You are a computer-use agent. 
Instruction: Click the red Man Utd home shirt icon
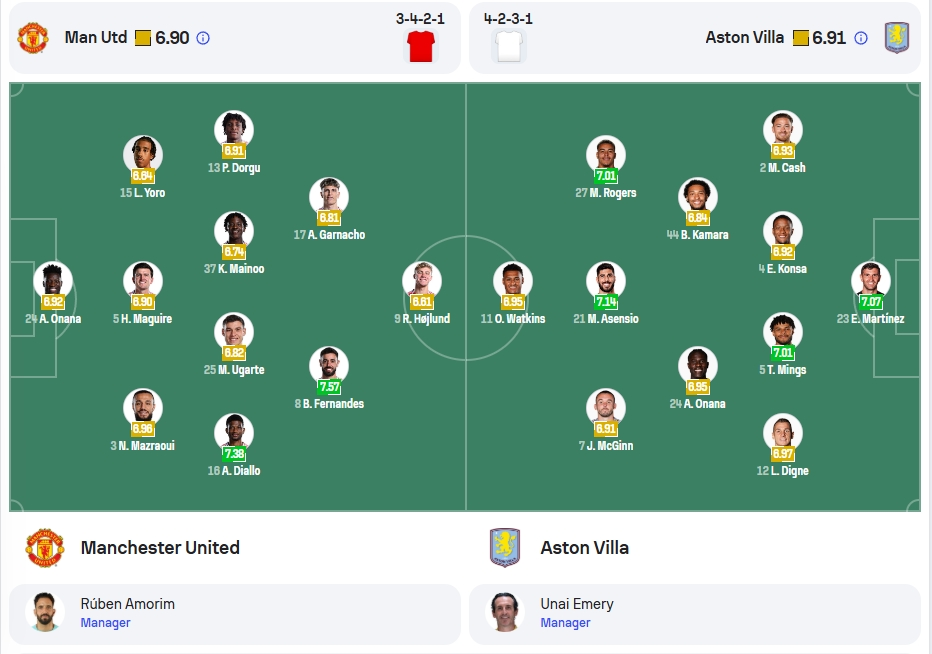pyautogui.click(x=421, y=46)
